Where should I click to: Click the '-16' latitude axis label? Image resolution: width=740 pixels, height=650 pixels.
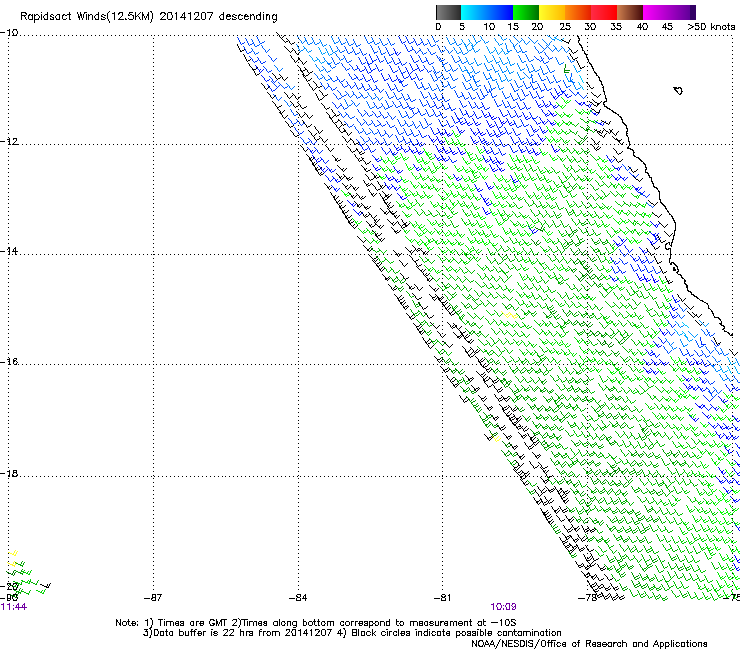pos(9,362)
